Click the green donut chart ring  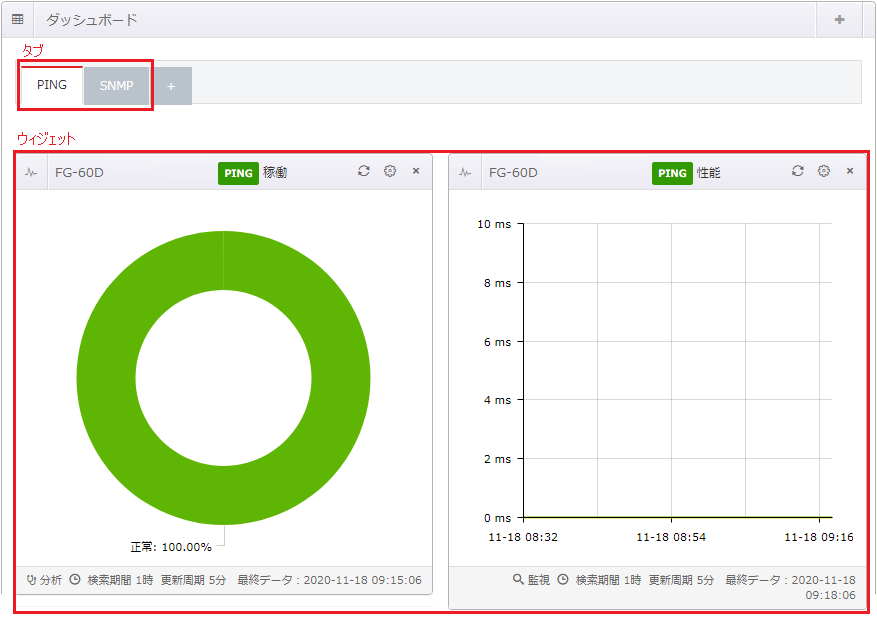[x=106, y=378]
